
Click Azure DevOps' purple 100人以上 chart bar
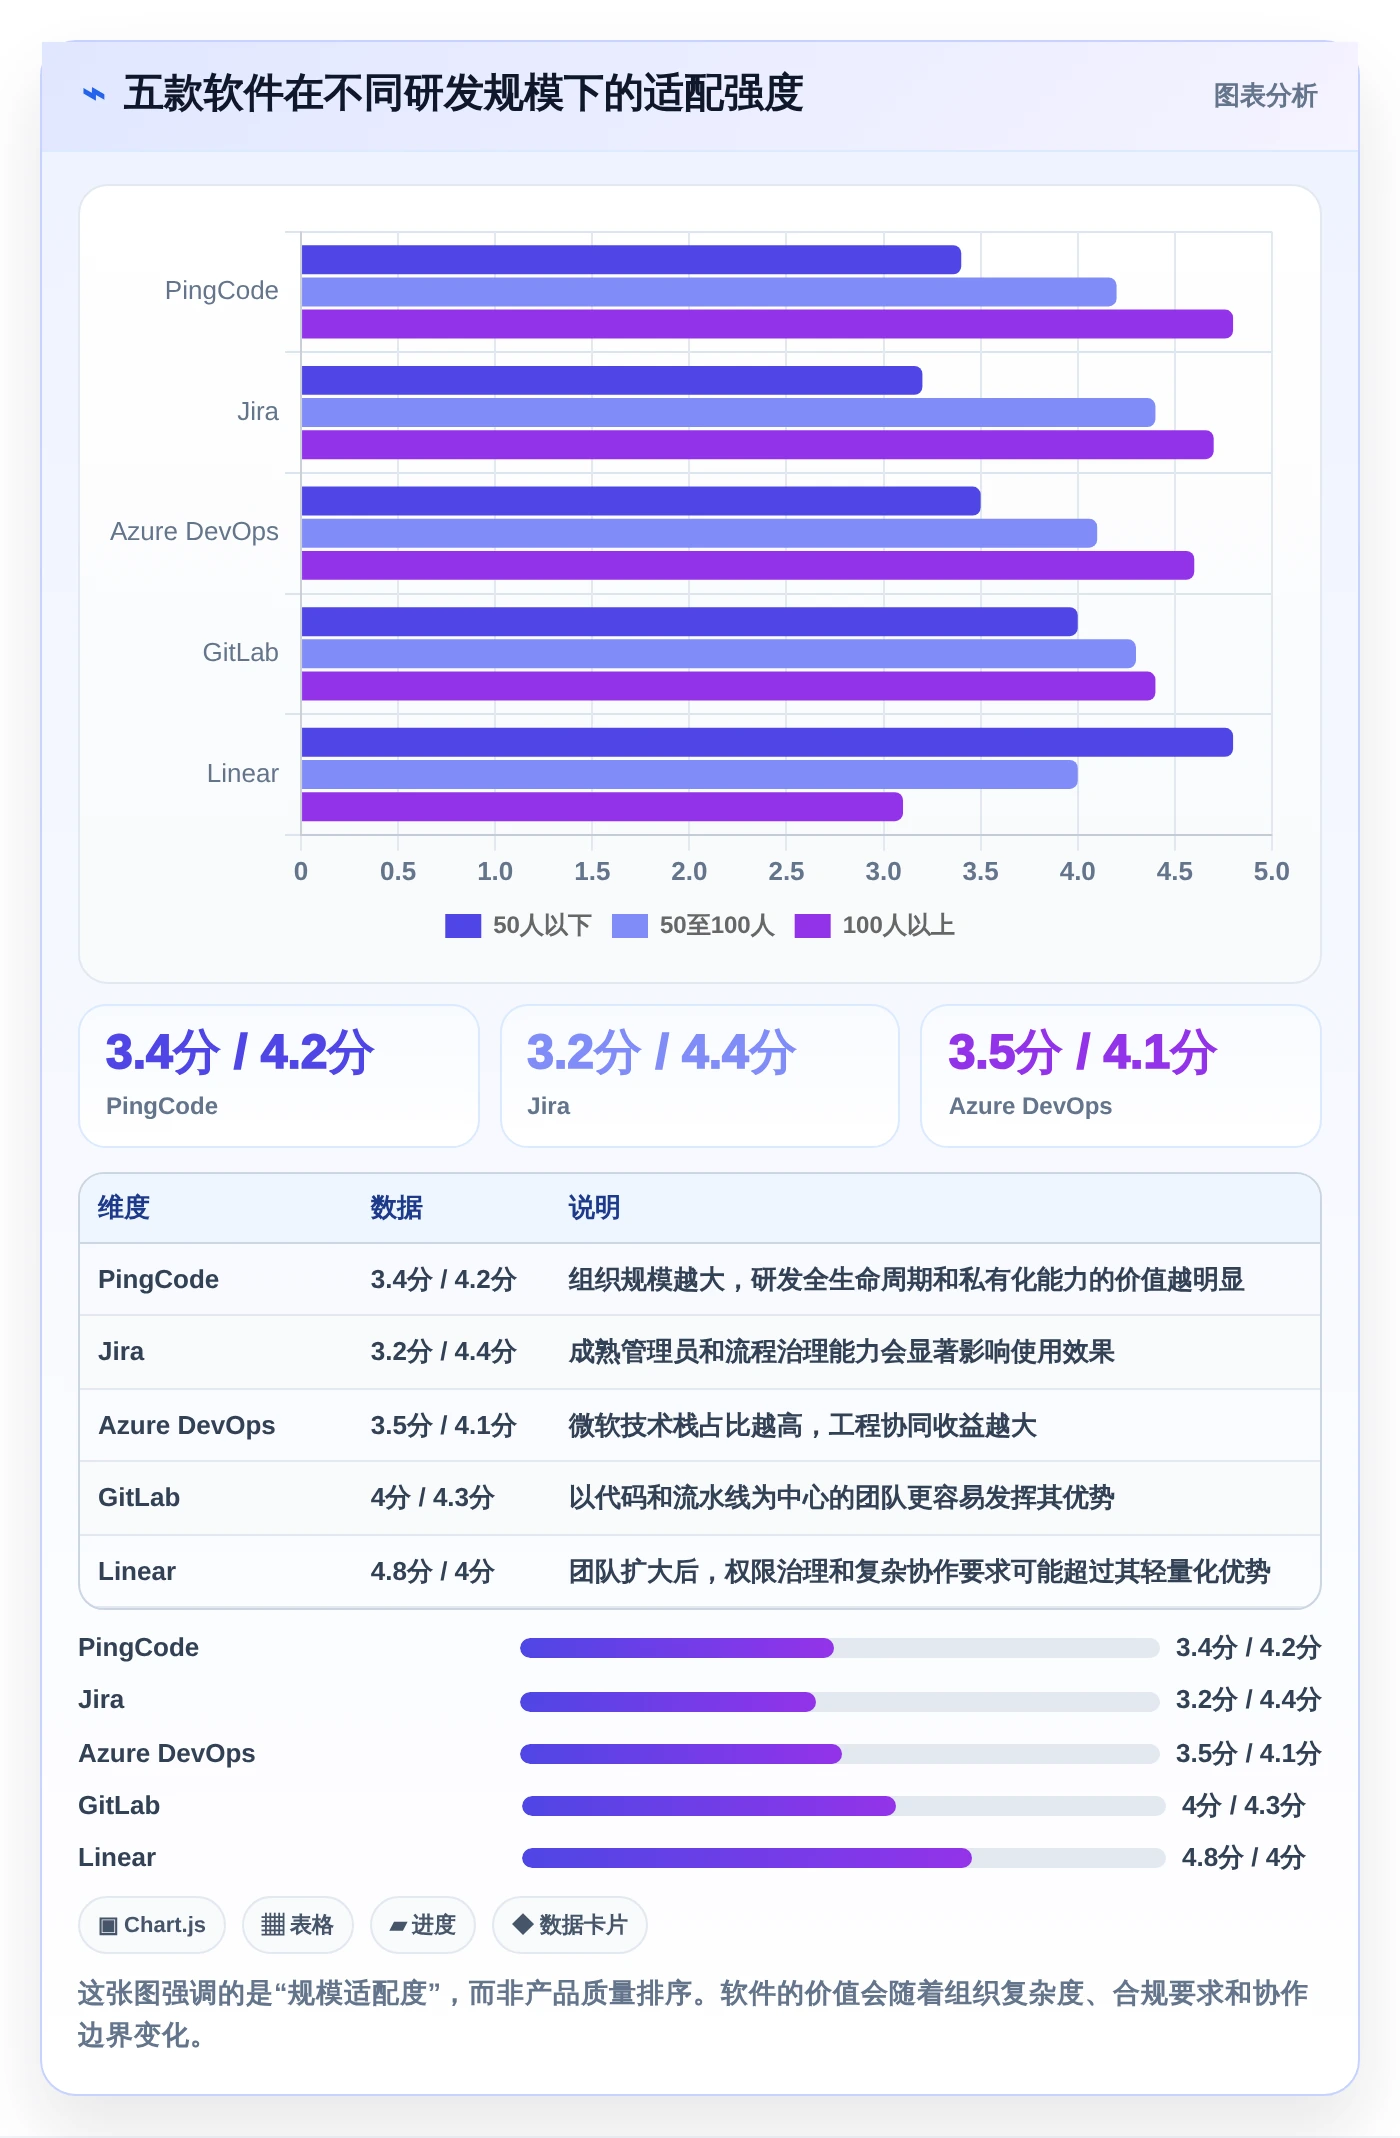747,566
